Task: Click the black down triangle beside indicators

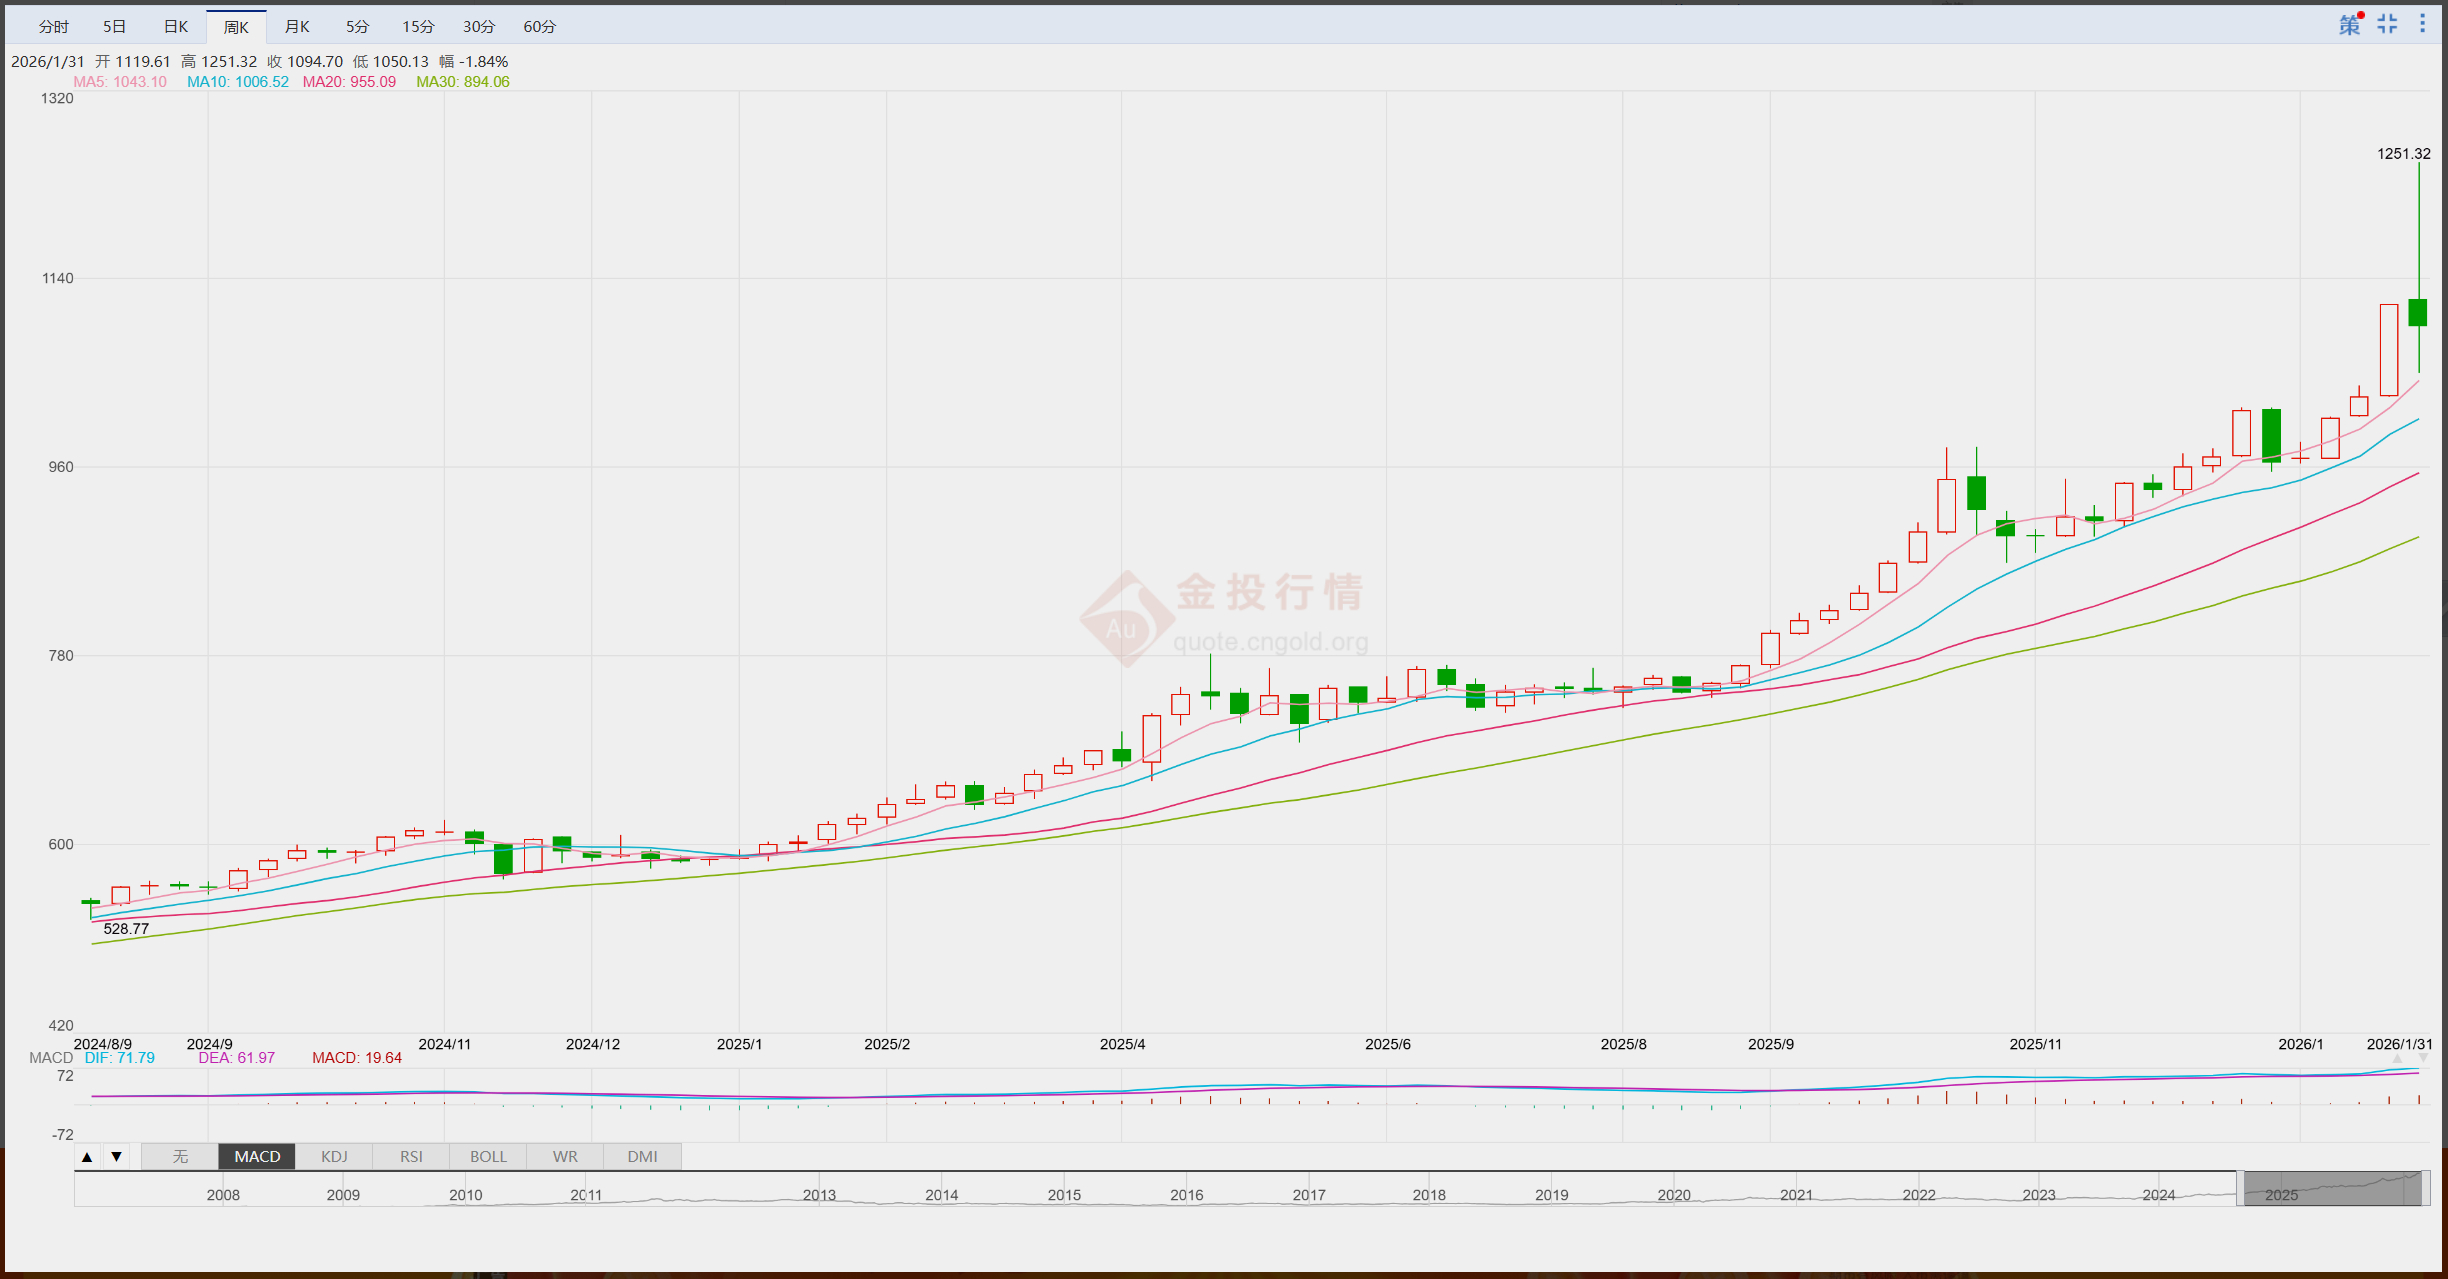Action: coord(117,1157)
